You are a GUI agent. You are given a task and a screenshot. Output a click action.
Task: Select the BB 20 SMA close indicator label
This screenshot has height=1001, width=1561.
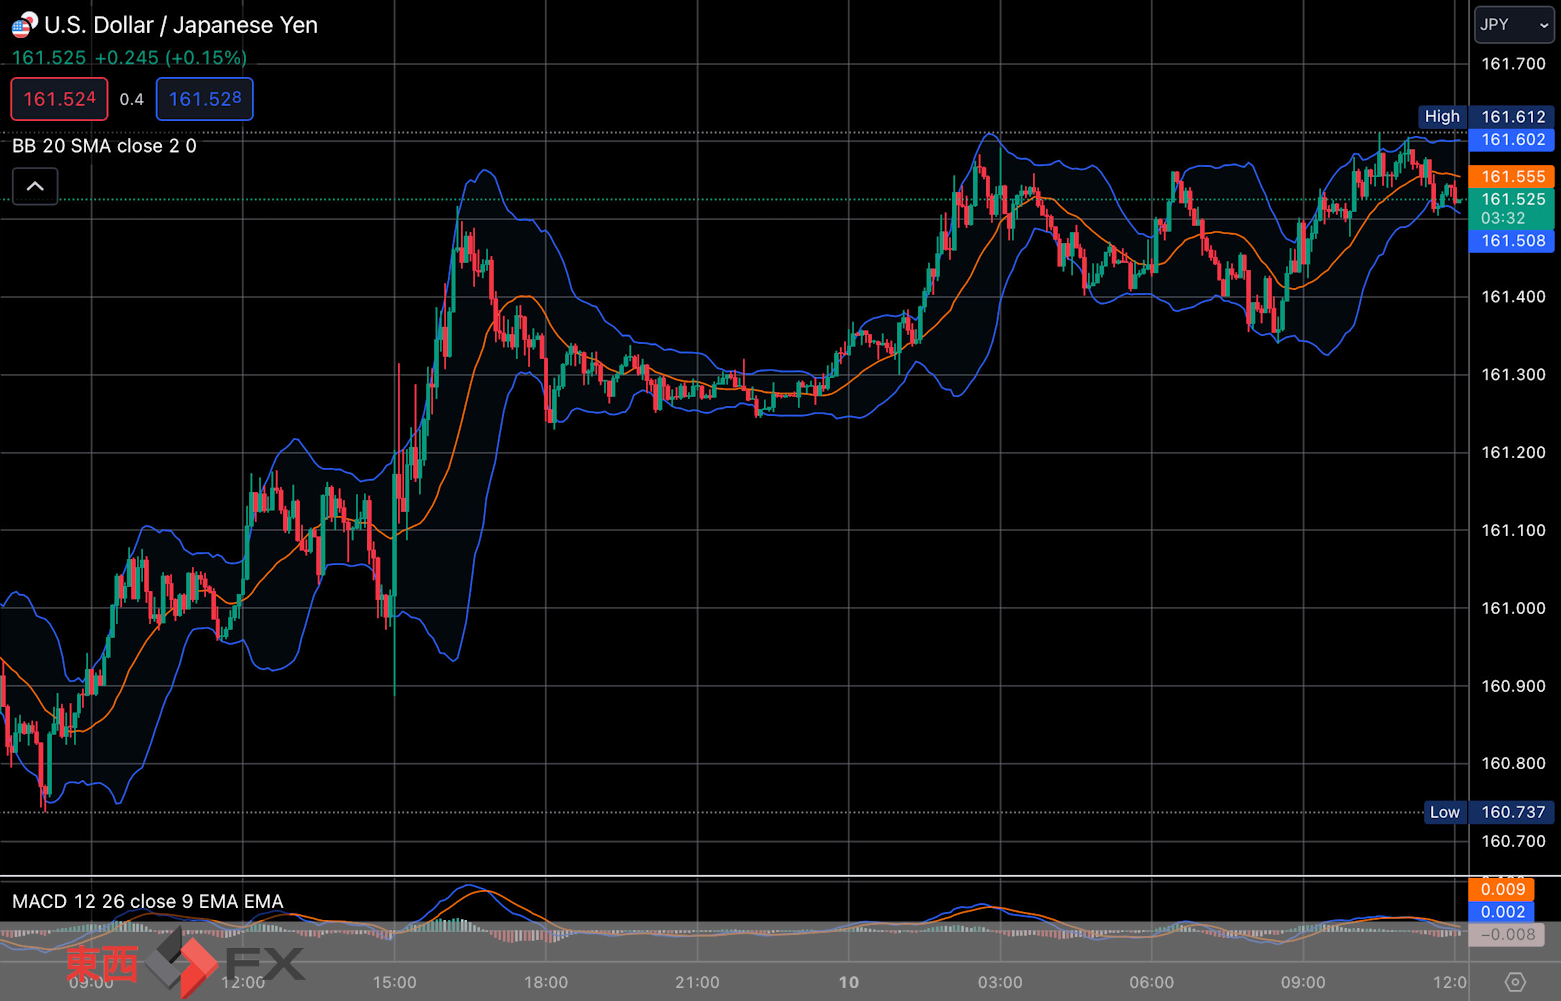tap(104, 146)
